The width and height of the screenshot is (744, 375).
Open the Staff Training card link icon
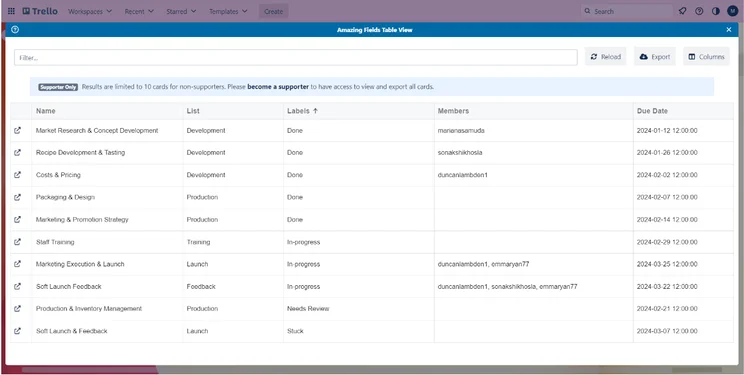[18, 242]
